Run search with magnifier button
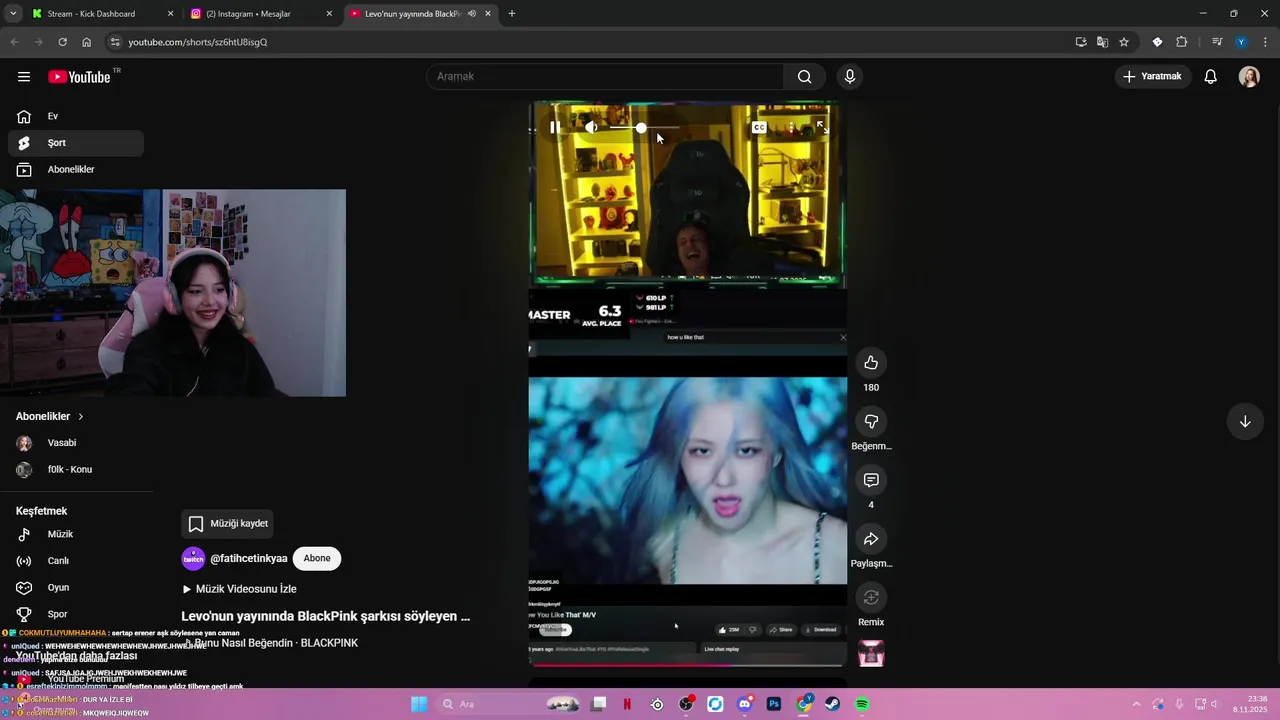Viewport: 1280px width, 720px height. [805, 77]
